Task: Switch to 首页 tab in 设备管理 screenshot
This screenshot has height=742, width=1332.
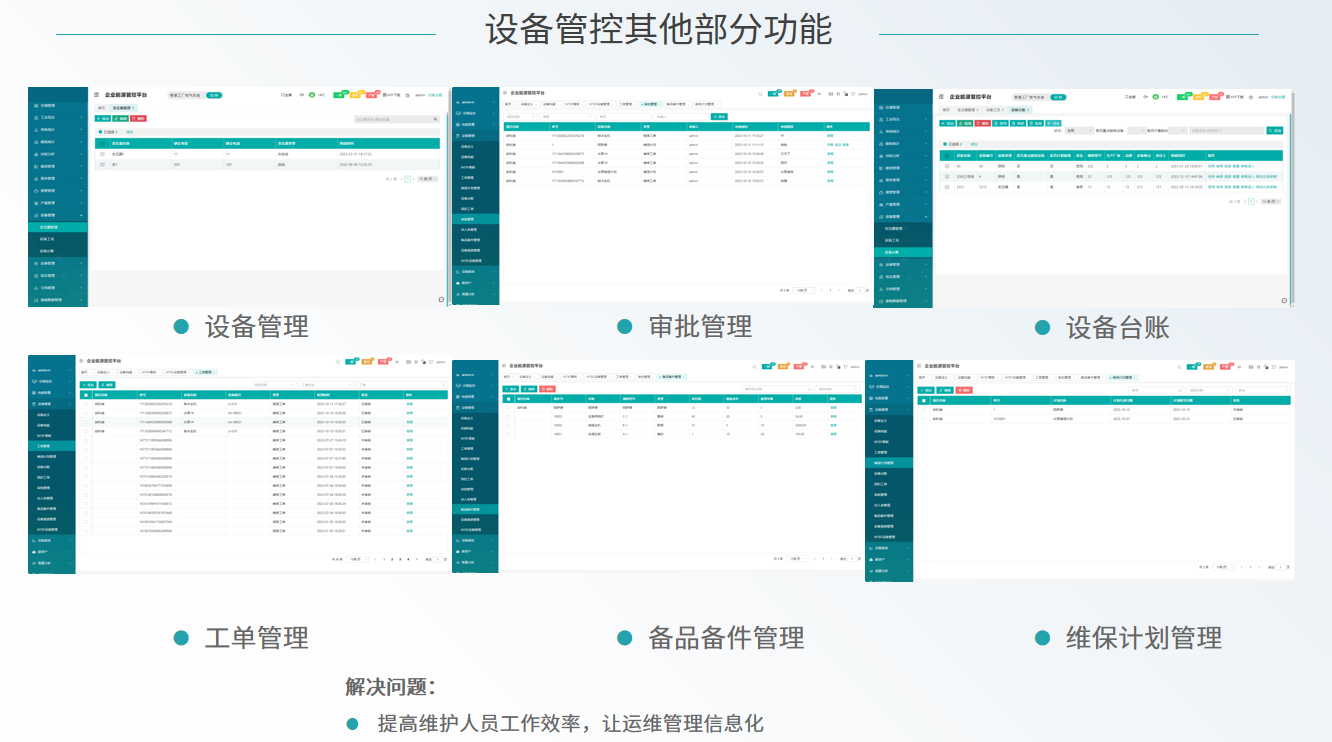Action: point(101,107)
